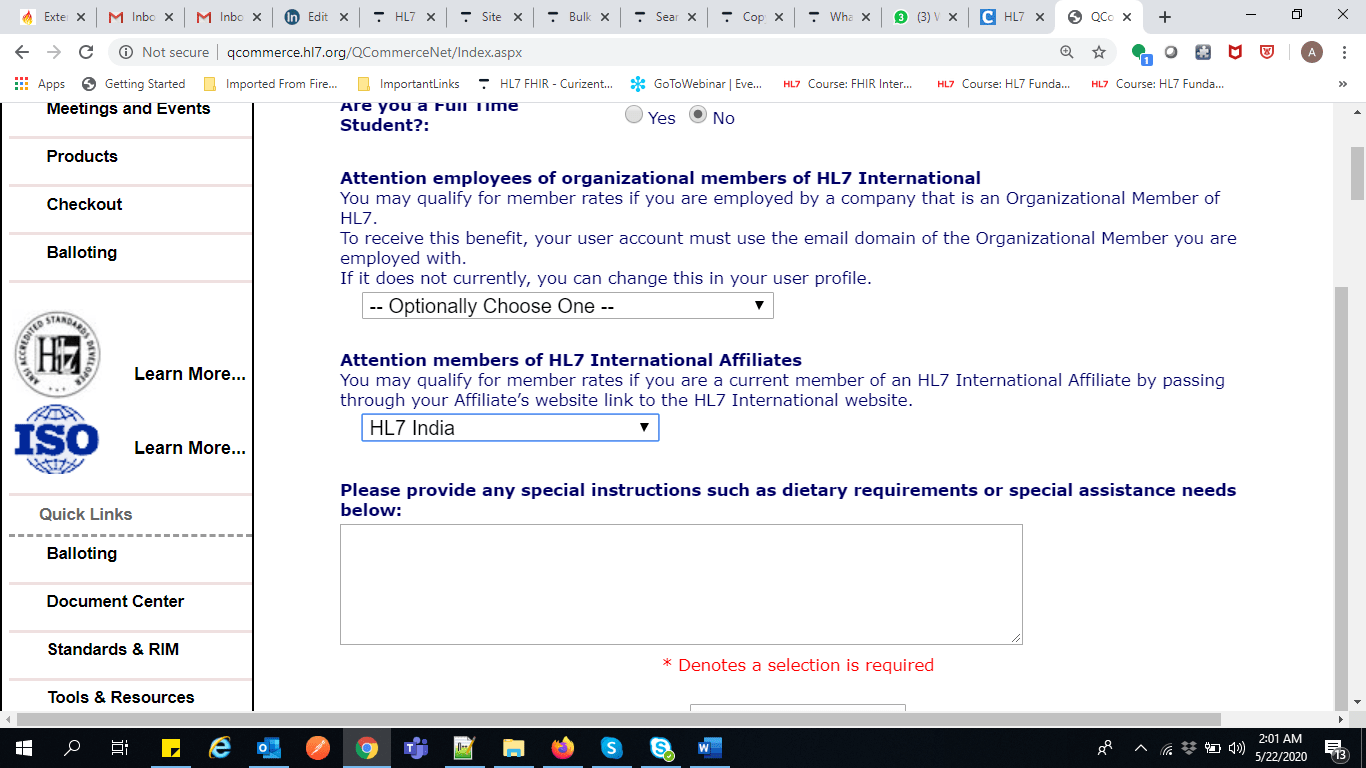Open the HL7 India affiliate dropdown
The image size is (1366, 768).
[510, 428]
